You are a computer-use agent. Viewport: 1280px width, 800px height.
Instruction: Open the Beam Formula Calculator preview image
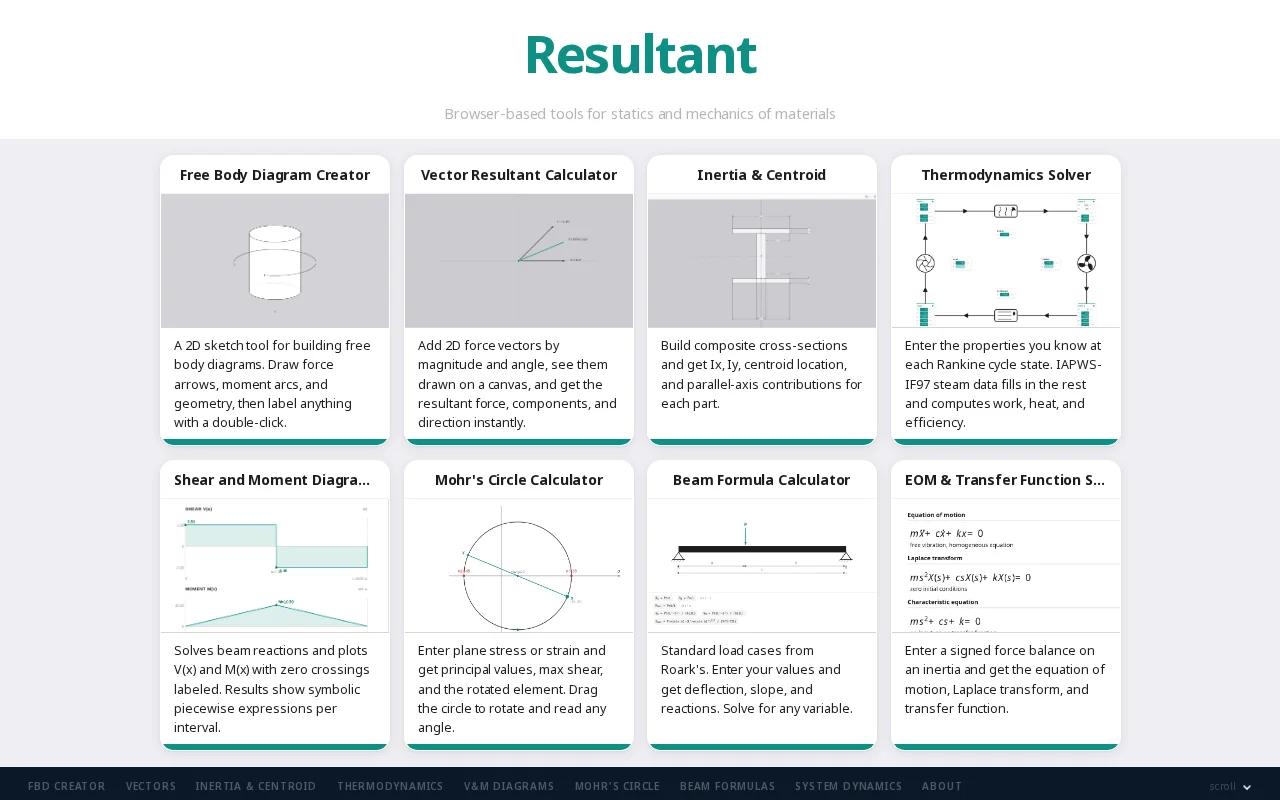coord(762,566)
